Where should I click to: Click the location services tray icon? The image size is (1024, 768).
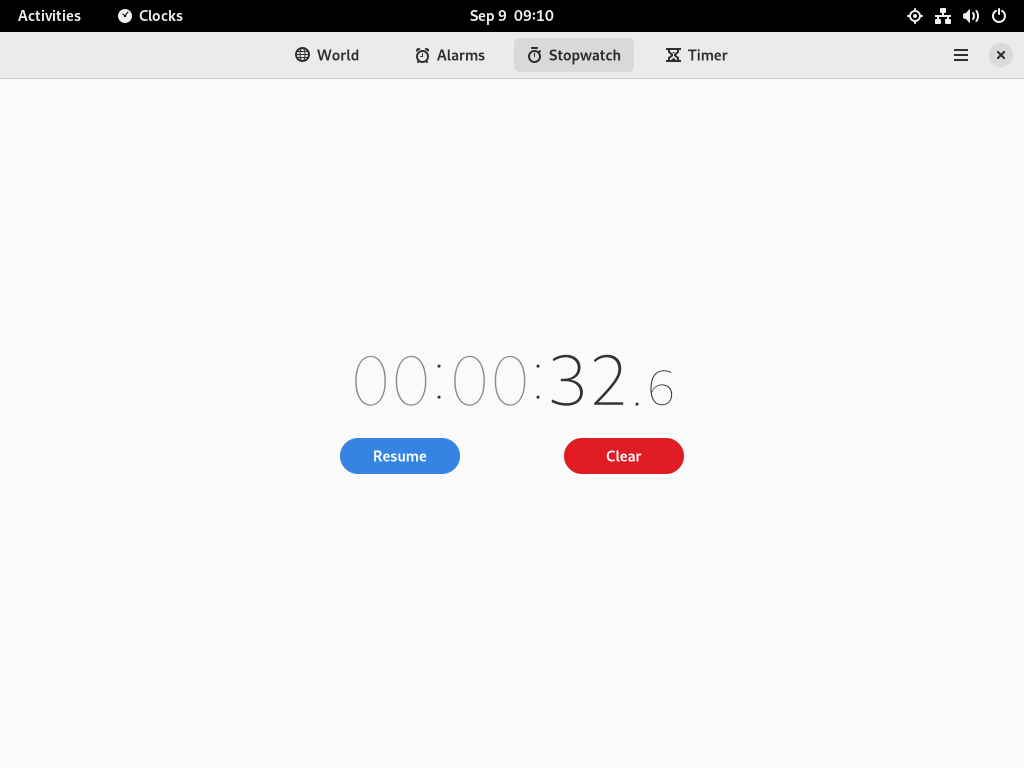(x=915, y=16)
